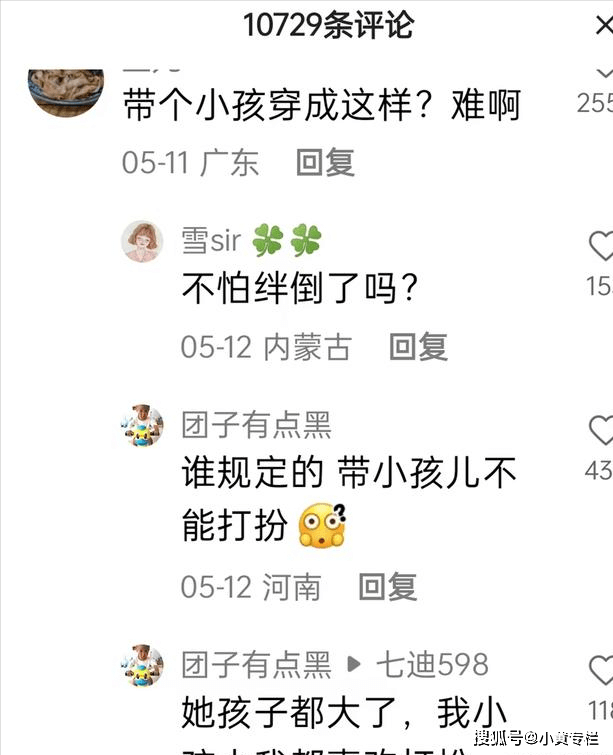Tap 回复 under the 05-12 内蒙古 comment

[418, 347]
